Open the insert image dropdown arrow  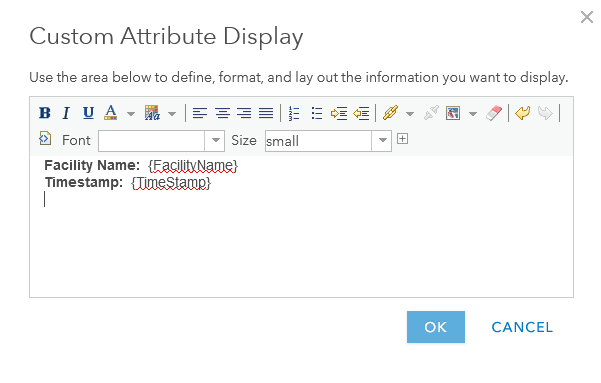473,113
